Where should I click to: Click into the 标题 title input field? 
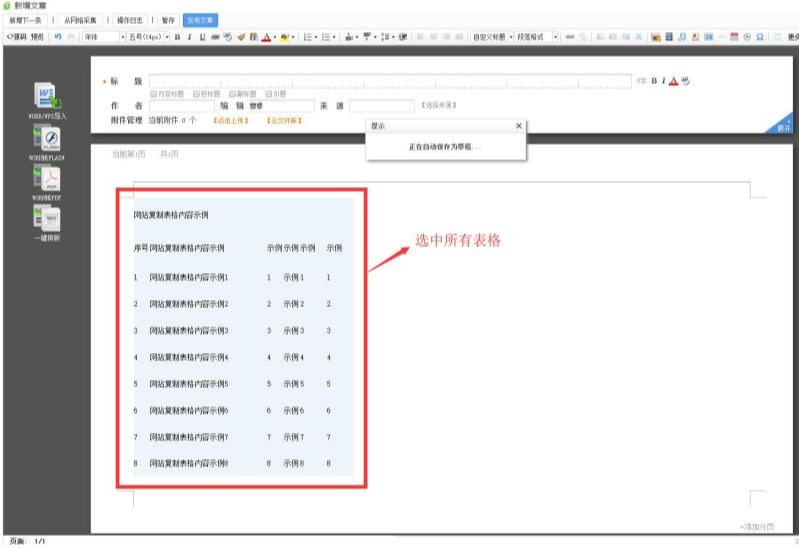pyautogui.click(x=390, y=81)
